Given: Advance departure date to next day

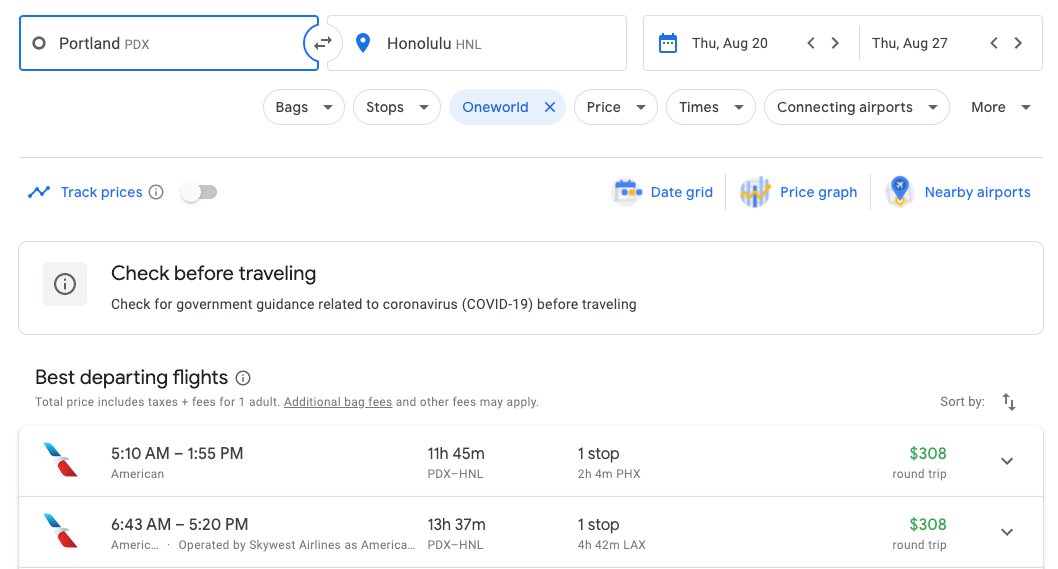Looking at the screenshot, I should pyautogui.click(x=835, y=43).
